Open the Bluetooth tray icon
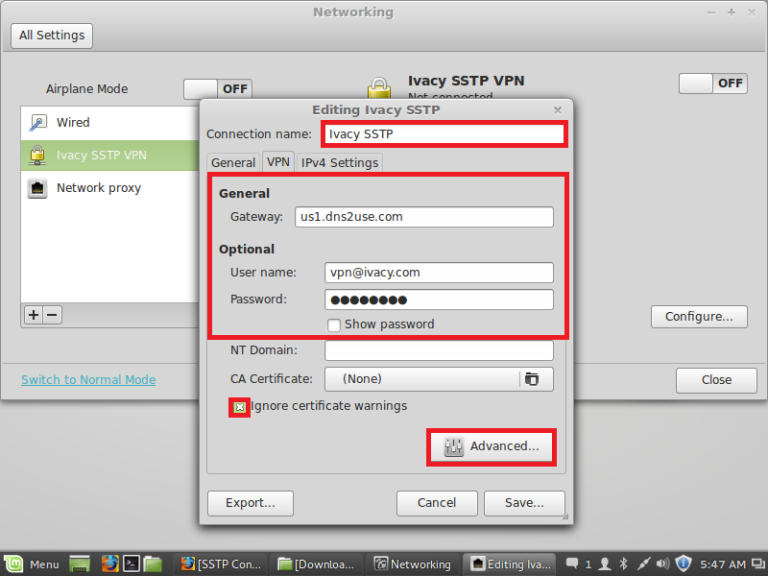 tap(624, 564)
